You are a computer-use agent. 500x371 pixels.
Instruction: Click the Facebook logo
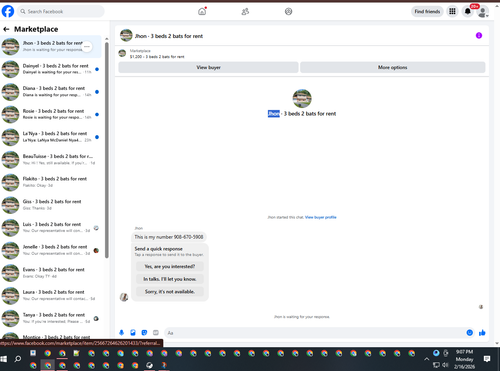pos(8,11)
